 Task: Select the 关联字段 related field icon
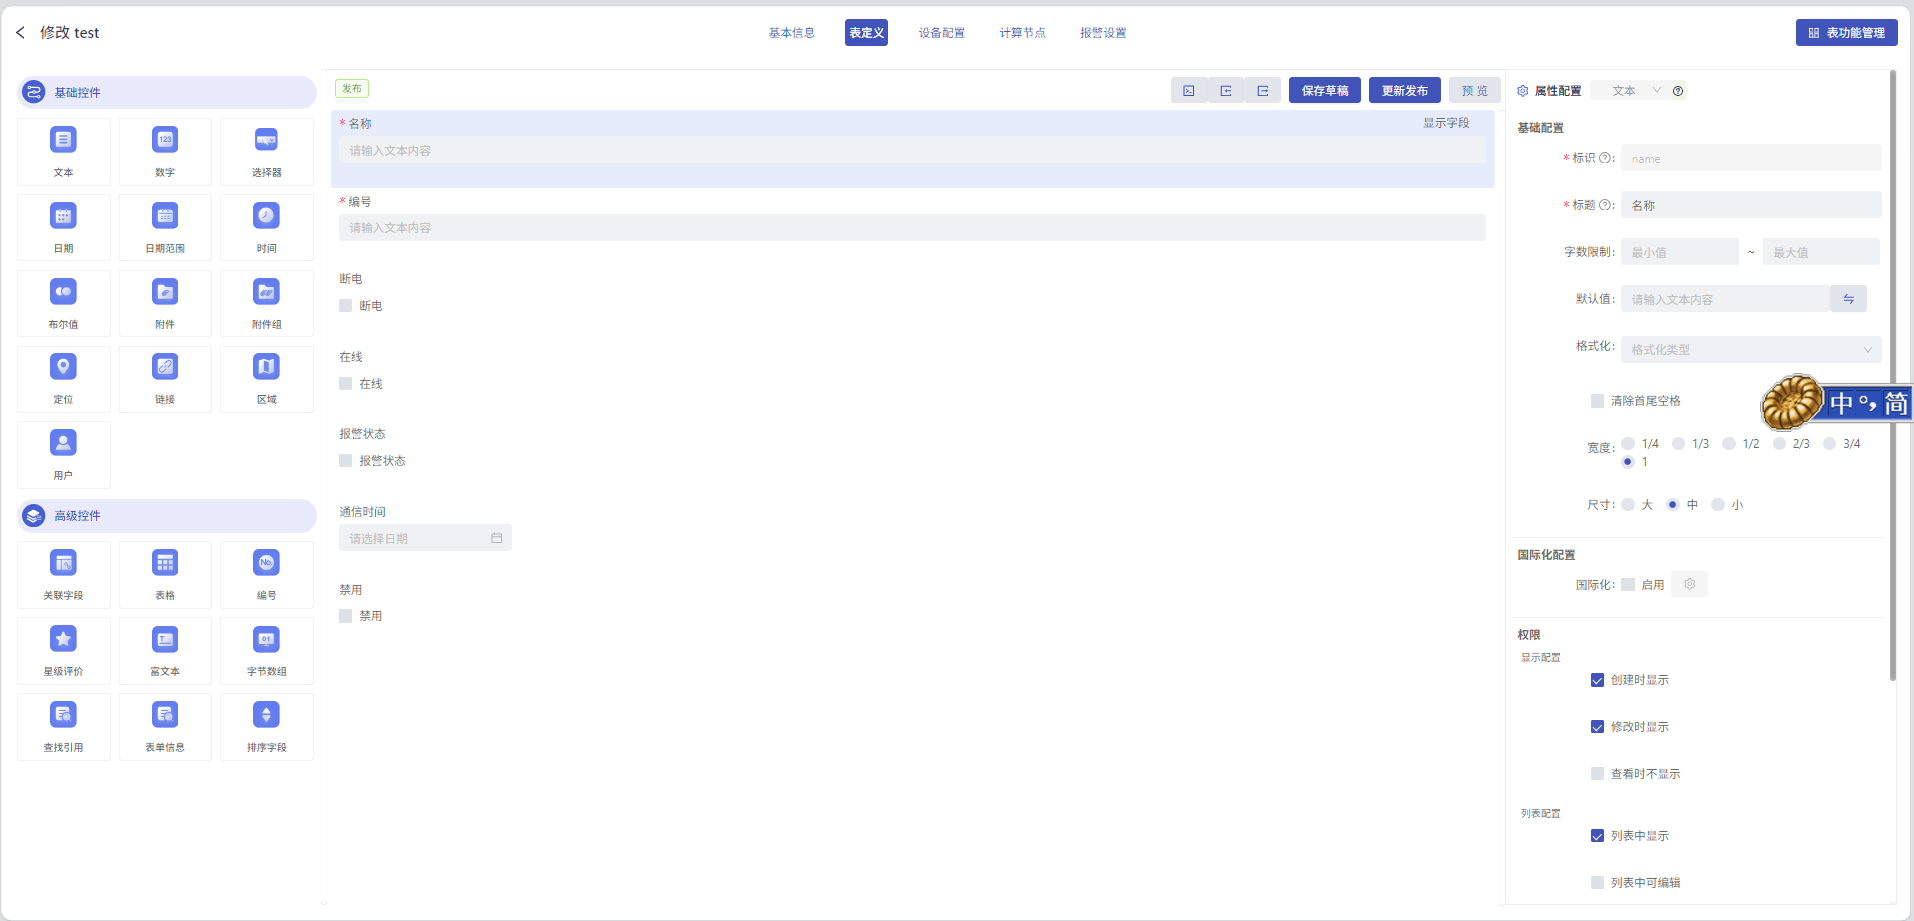click(63, 563)
